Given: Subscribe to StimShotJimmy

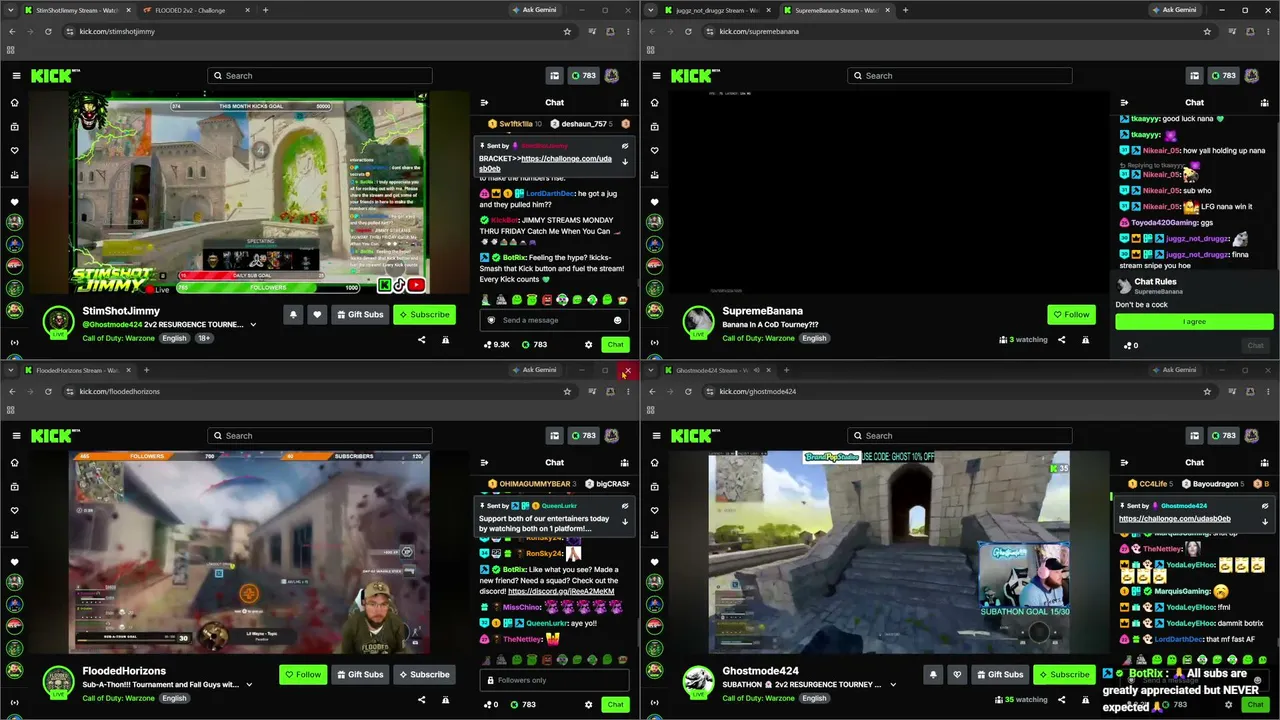Looking at the screenshot, I should tap(424, 314).
